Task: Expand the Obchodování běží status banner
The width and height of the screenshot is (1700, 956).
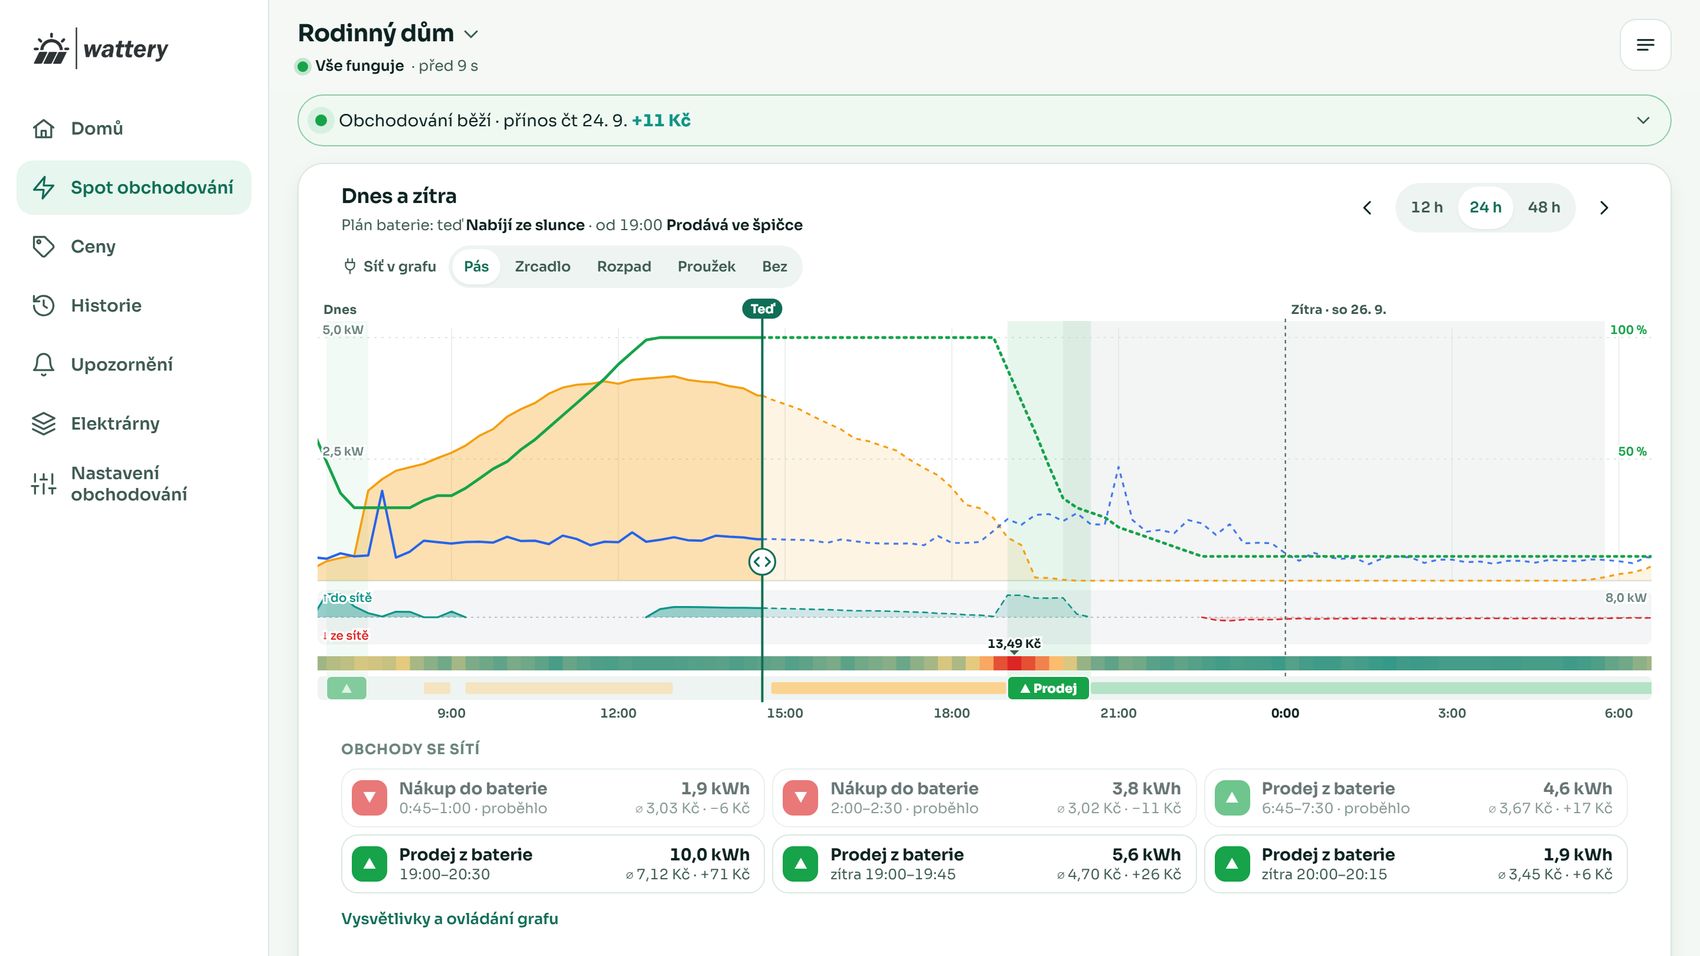Action: 984,120
